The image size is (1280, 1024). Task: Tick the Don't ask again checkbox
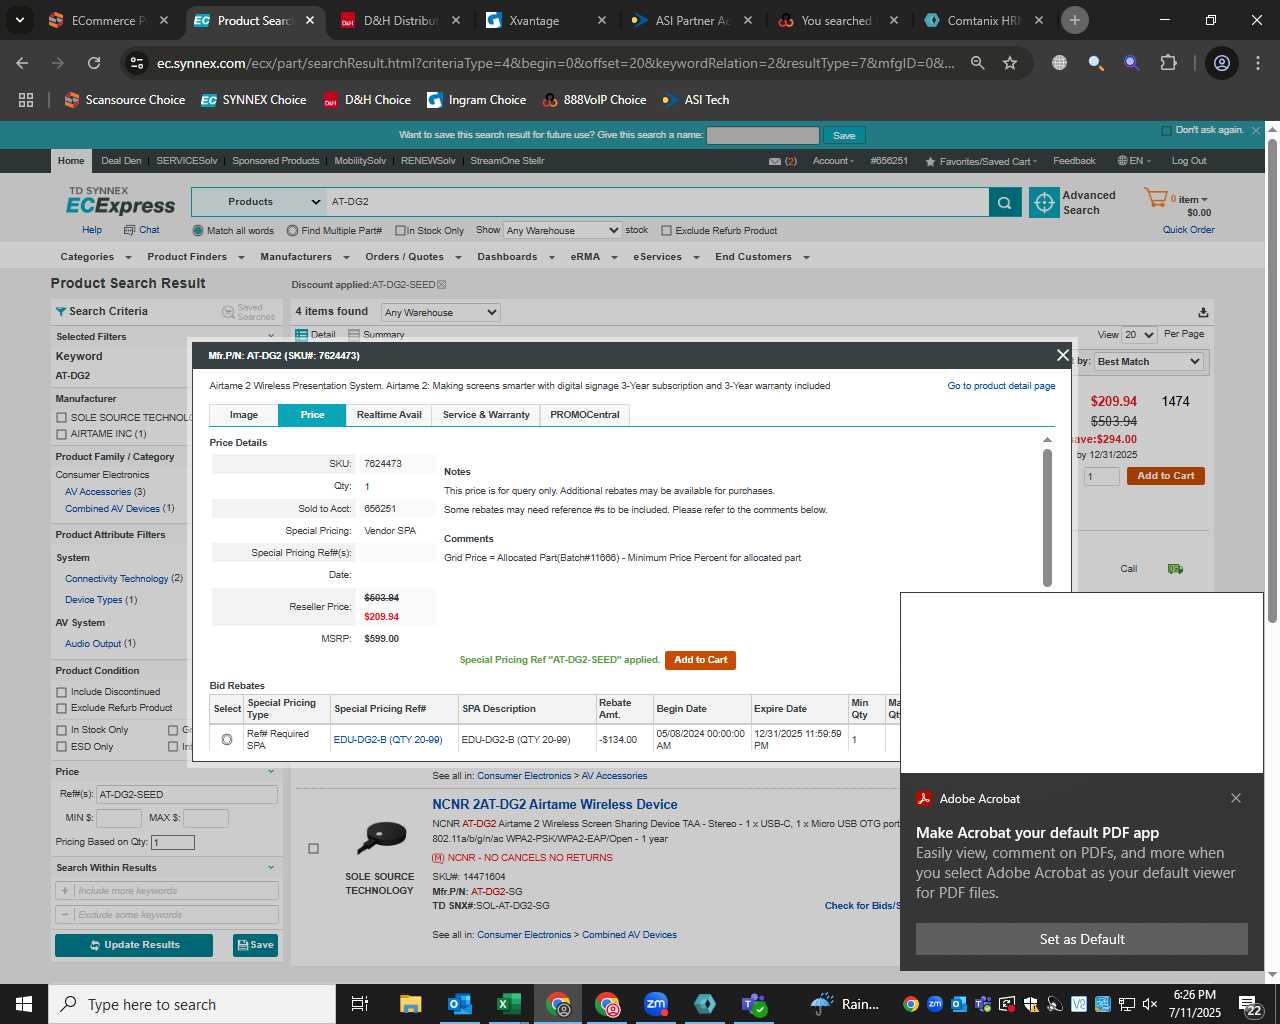pos(1166,130)
